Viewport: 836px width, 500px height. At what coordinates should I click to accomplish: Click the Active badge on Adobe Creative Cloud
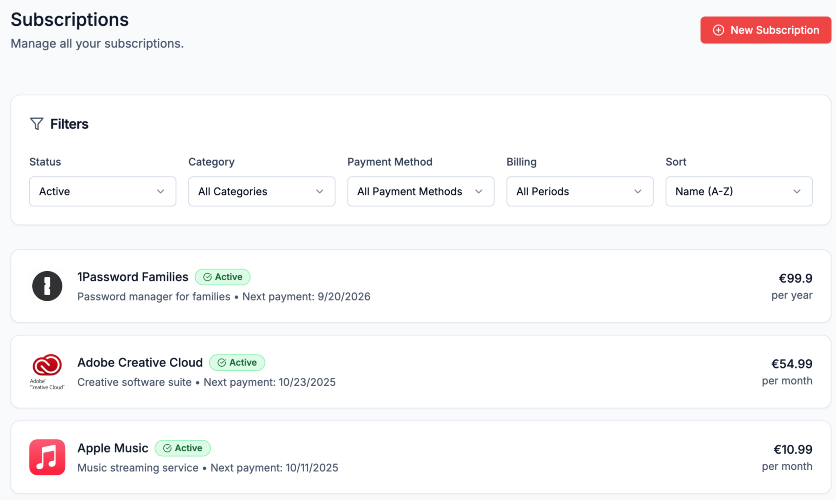(237, 362)
